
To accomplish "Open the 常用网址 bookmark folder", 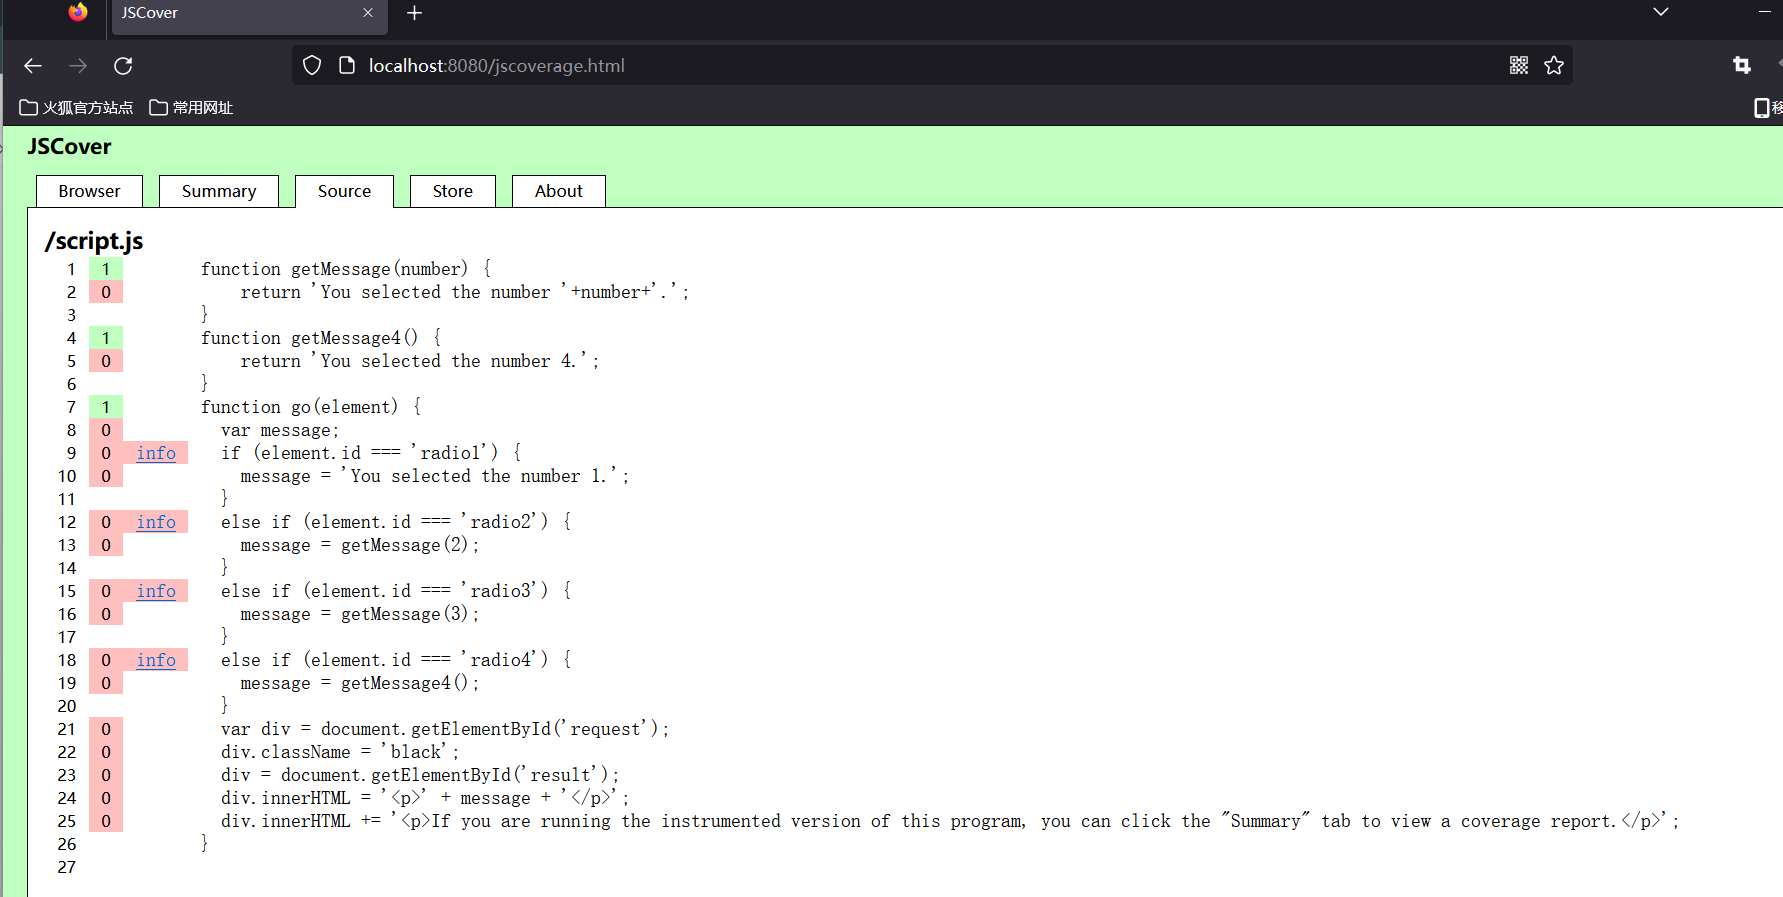I will tap(191, 108).
